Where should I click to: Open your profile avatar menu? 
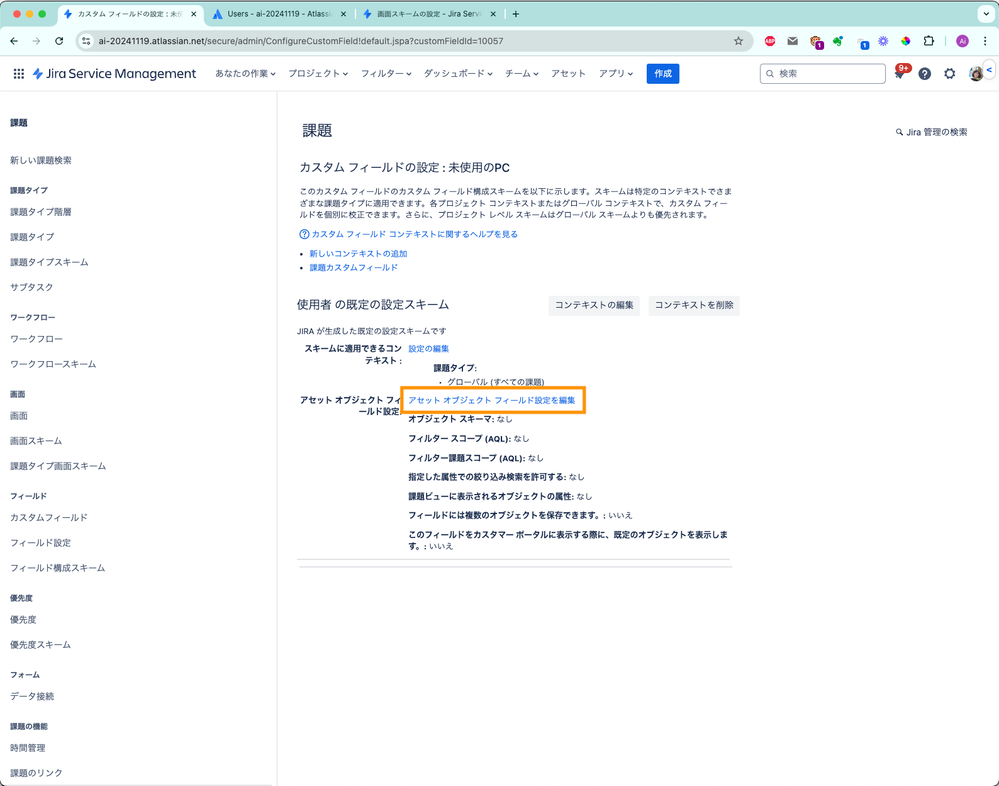(x=975, y=73)
